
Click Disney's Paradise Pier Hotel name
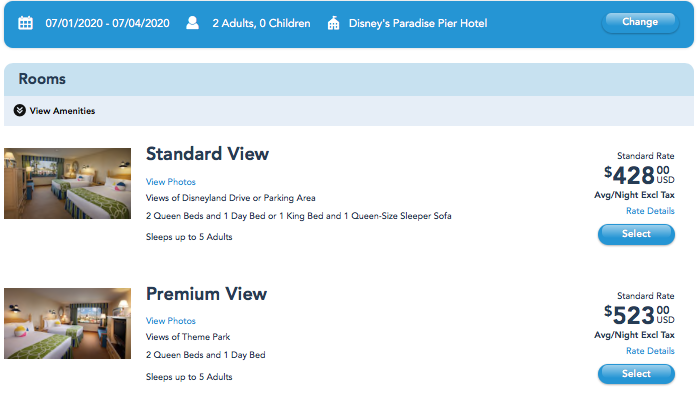click(418, 23)
